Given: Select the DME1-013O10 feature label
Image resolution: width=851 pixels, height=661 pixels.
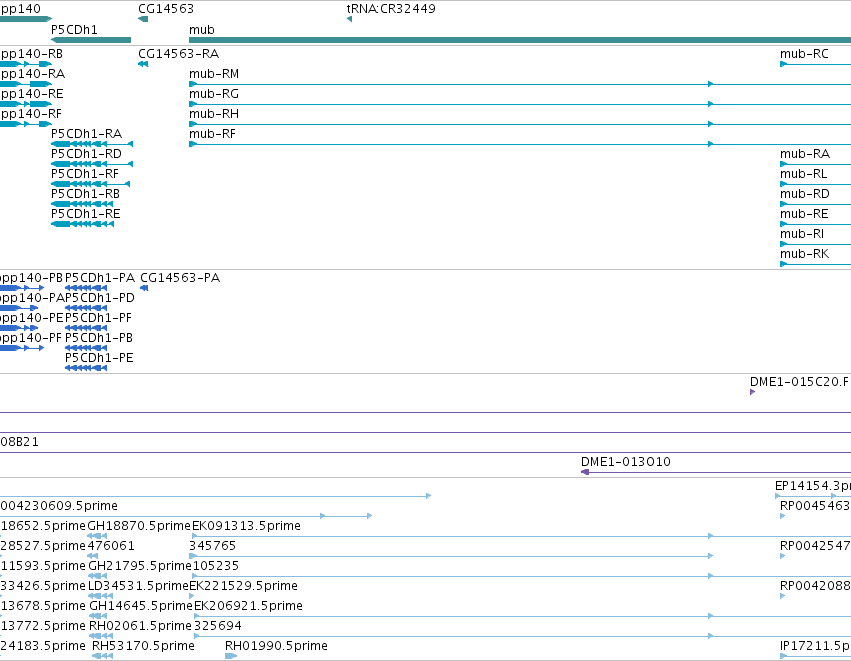Looking at the screenshot, I should (x=626, y=462).
